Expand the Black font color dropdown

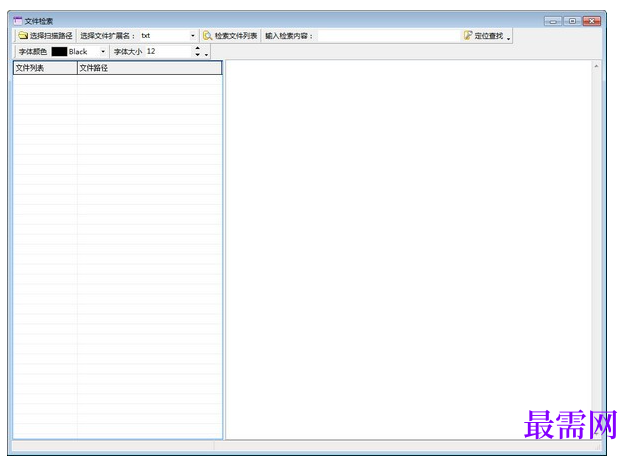click(103, 52)
